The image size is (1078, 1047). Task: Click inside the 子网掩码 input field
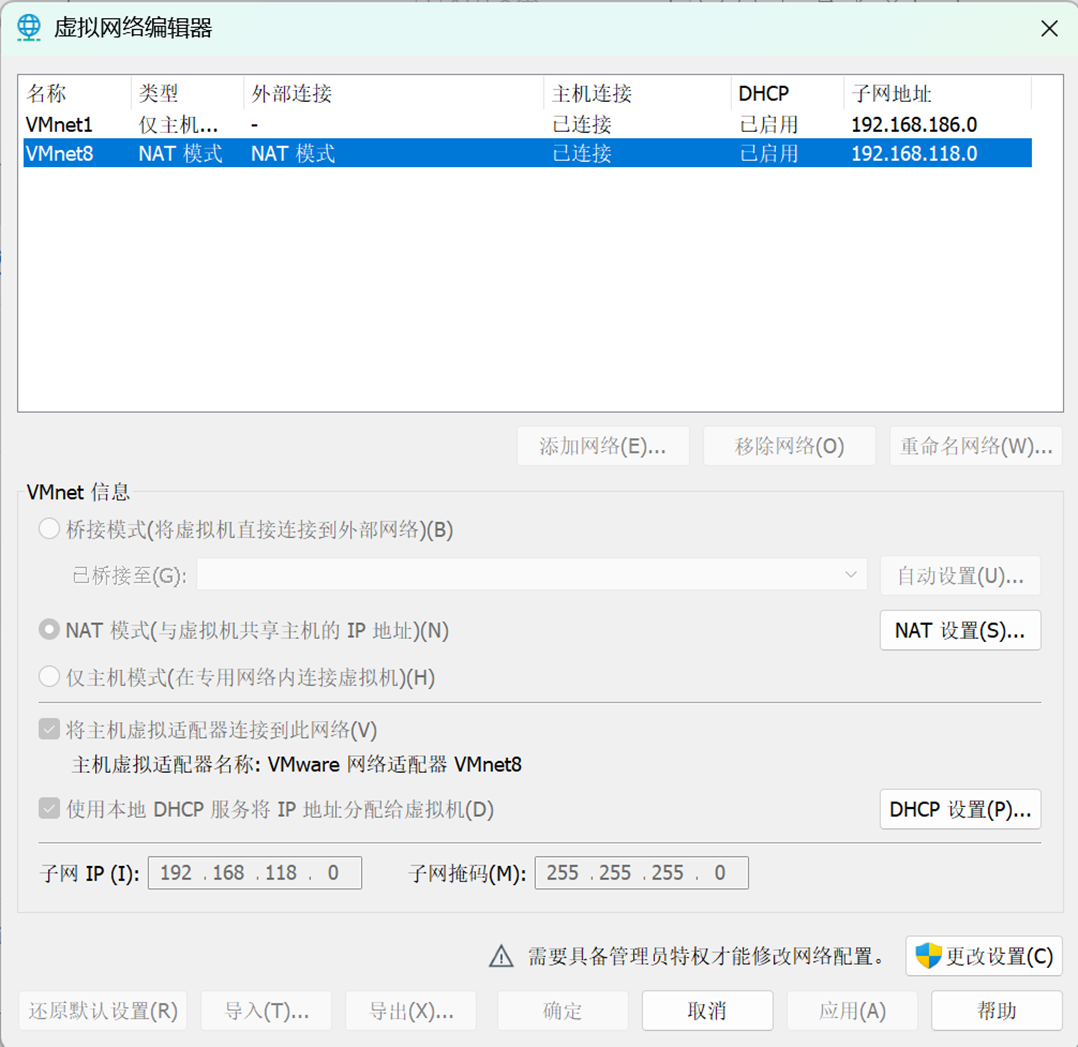(641, 872)
